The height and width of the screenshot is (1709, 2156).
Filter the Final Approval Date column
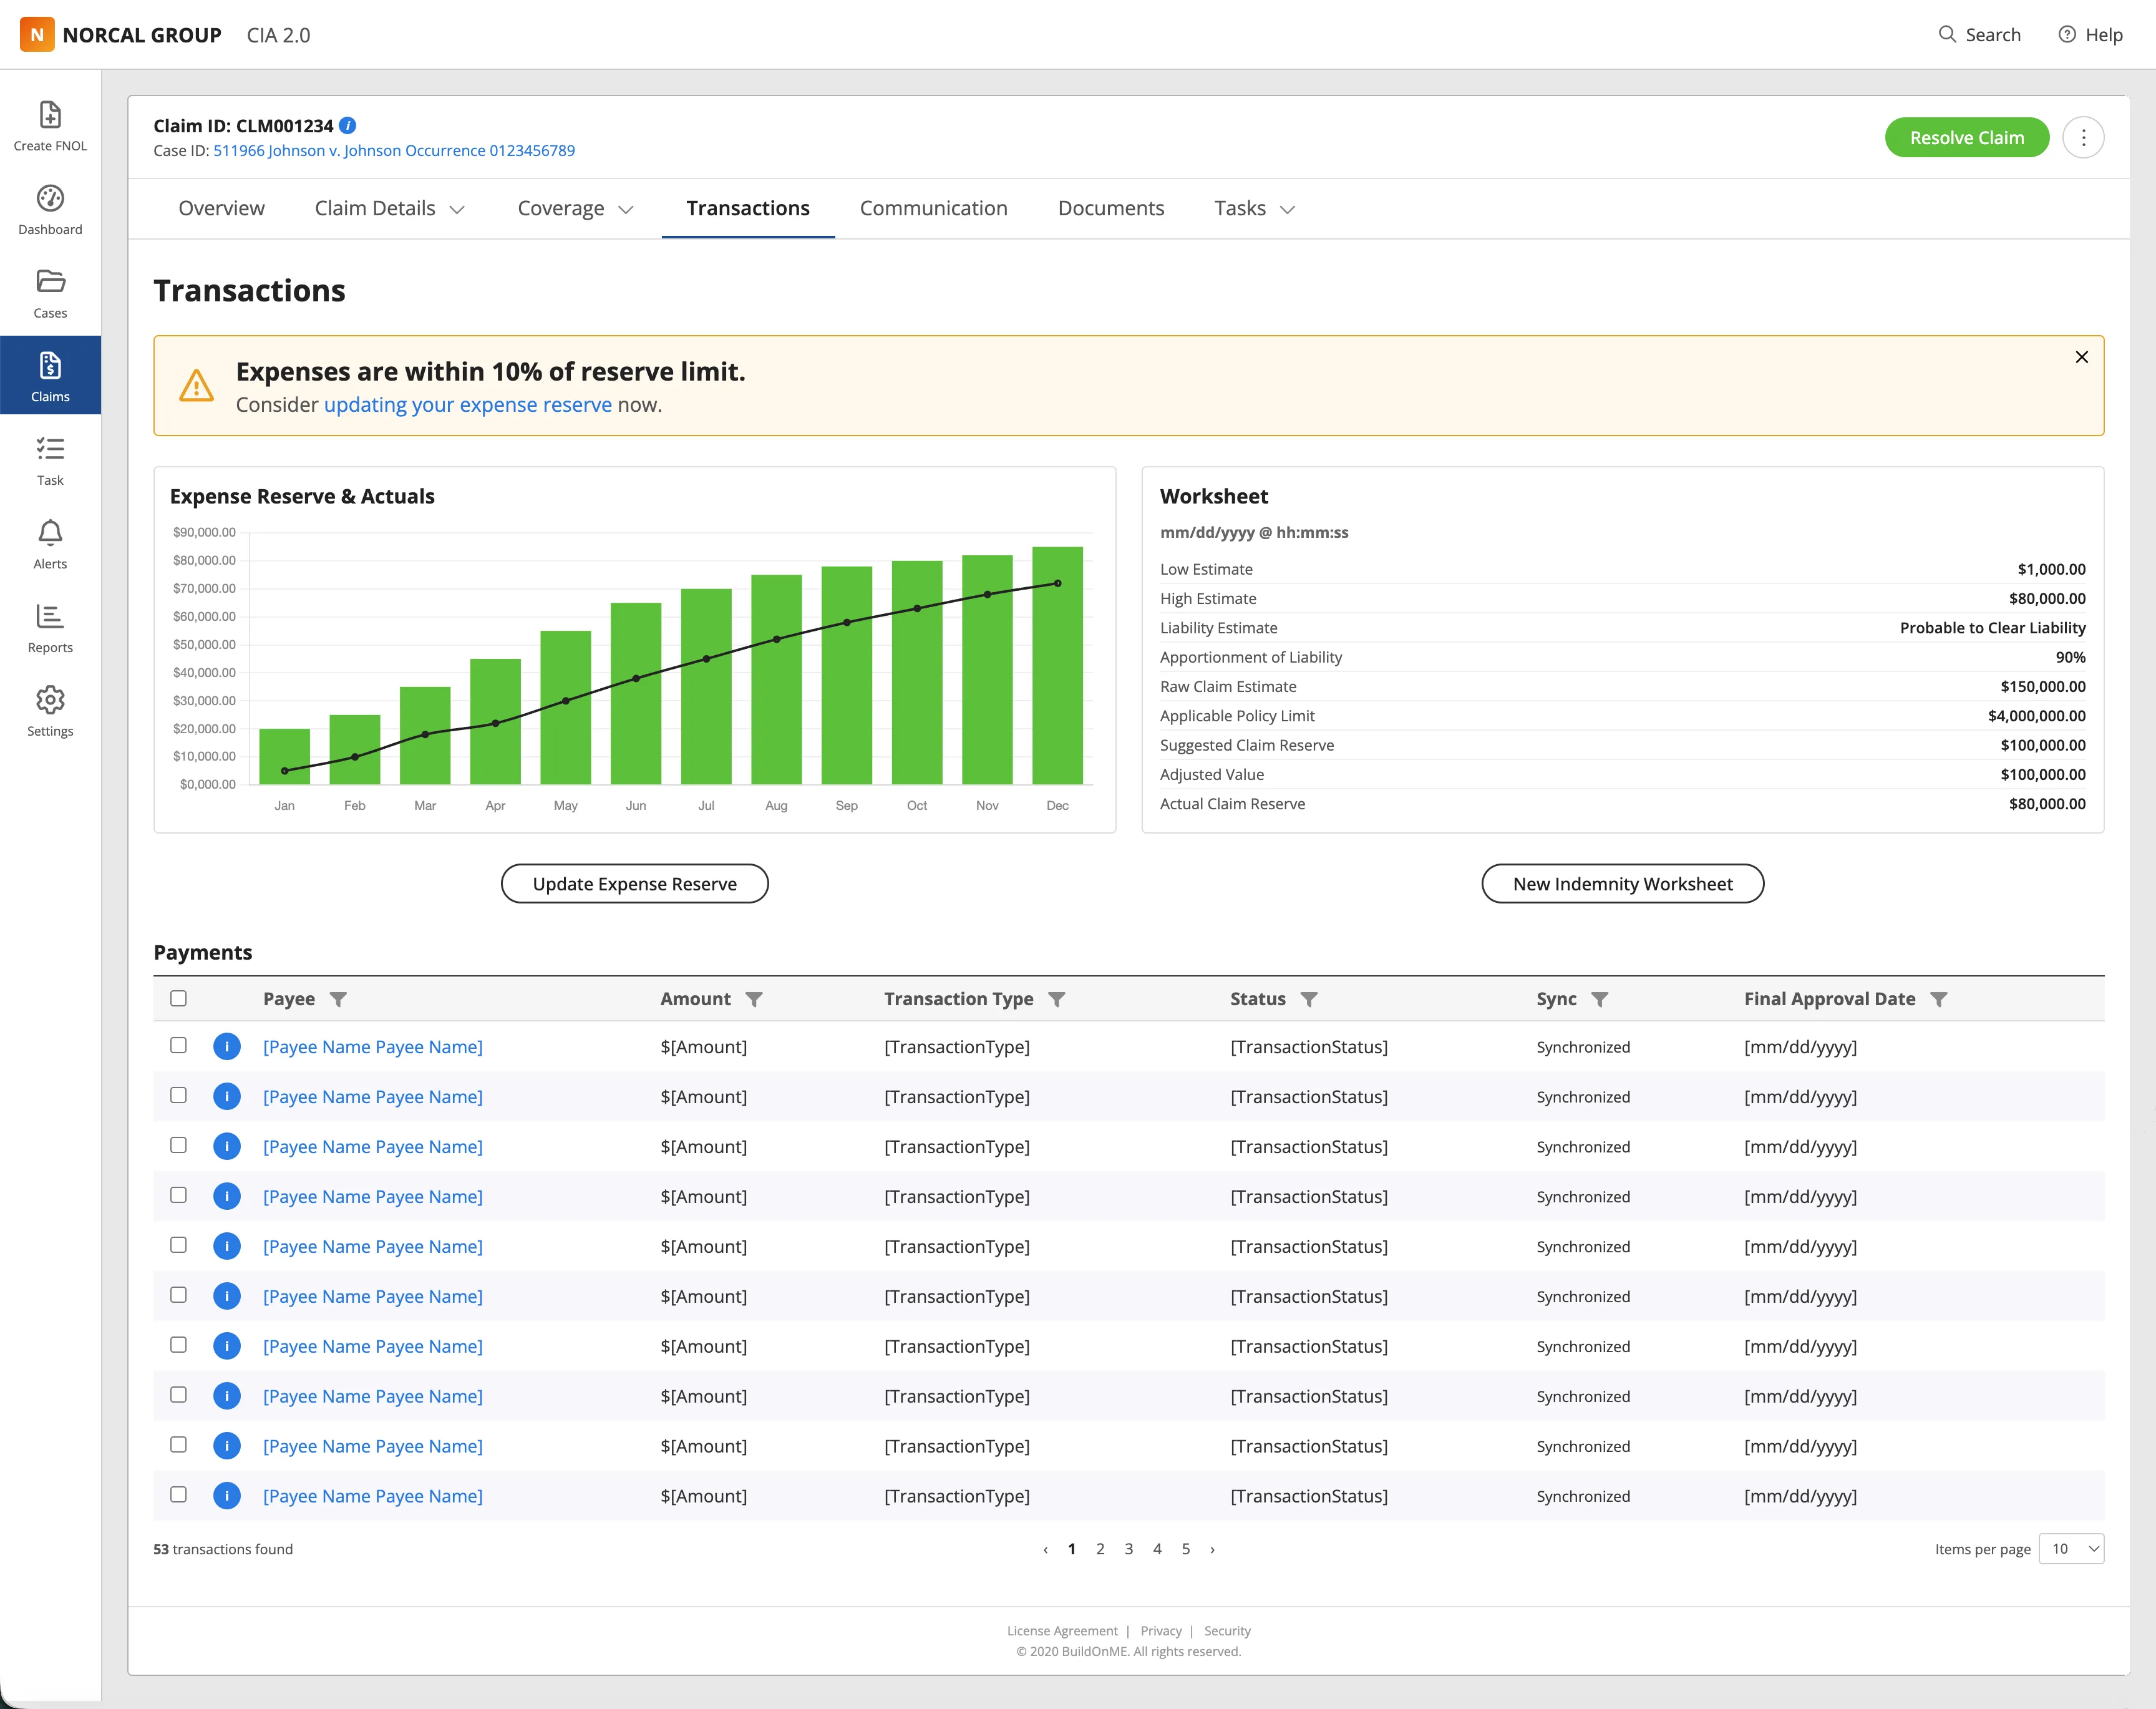point(1938,999)
